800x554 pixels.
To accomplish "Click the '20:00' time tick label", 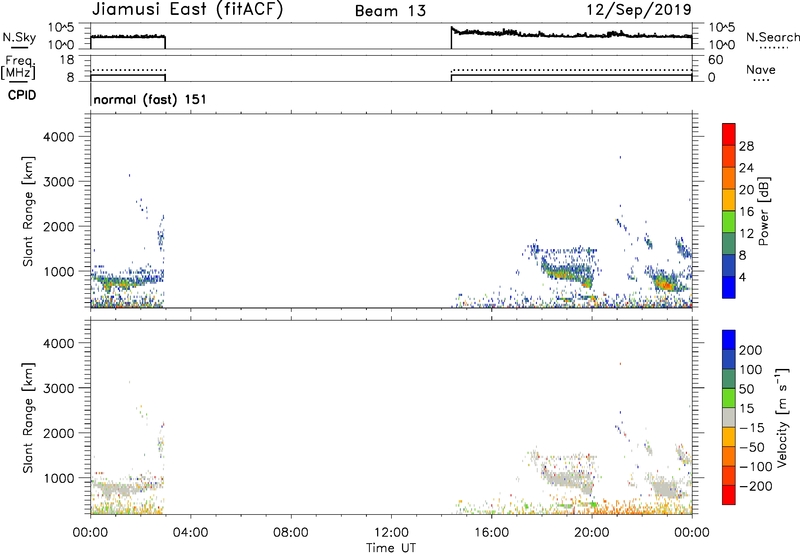I will (591, 533).
